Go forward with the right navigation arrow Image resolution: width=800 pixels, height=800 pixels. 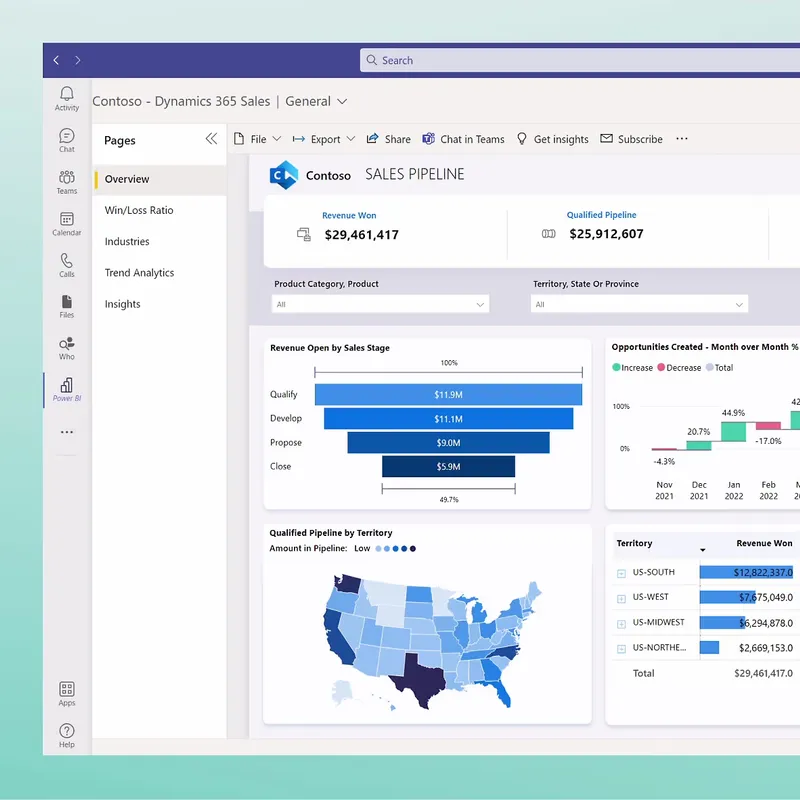tap(78, 60)
